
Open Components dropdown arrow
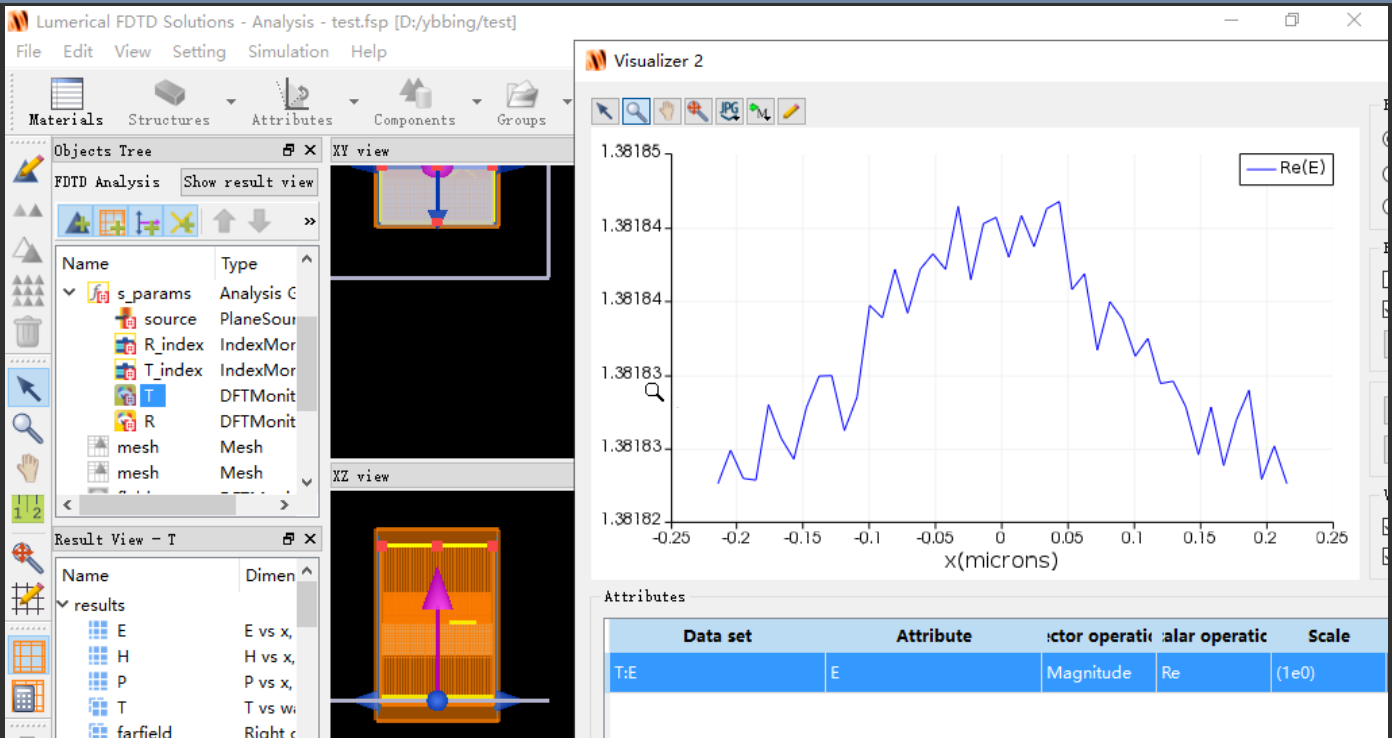(x=477, y=101)
